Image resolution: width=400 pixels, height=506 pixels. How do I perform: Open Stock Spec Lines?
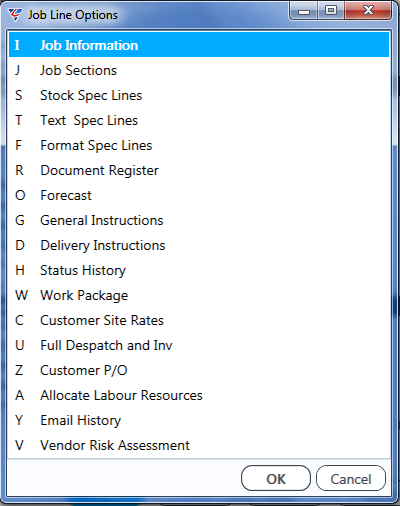point(199,95)
